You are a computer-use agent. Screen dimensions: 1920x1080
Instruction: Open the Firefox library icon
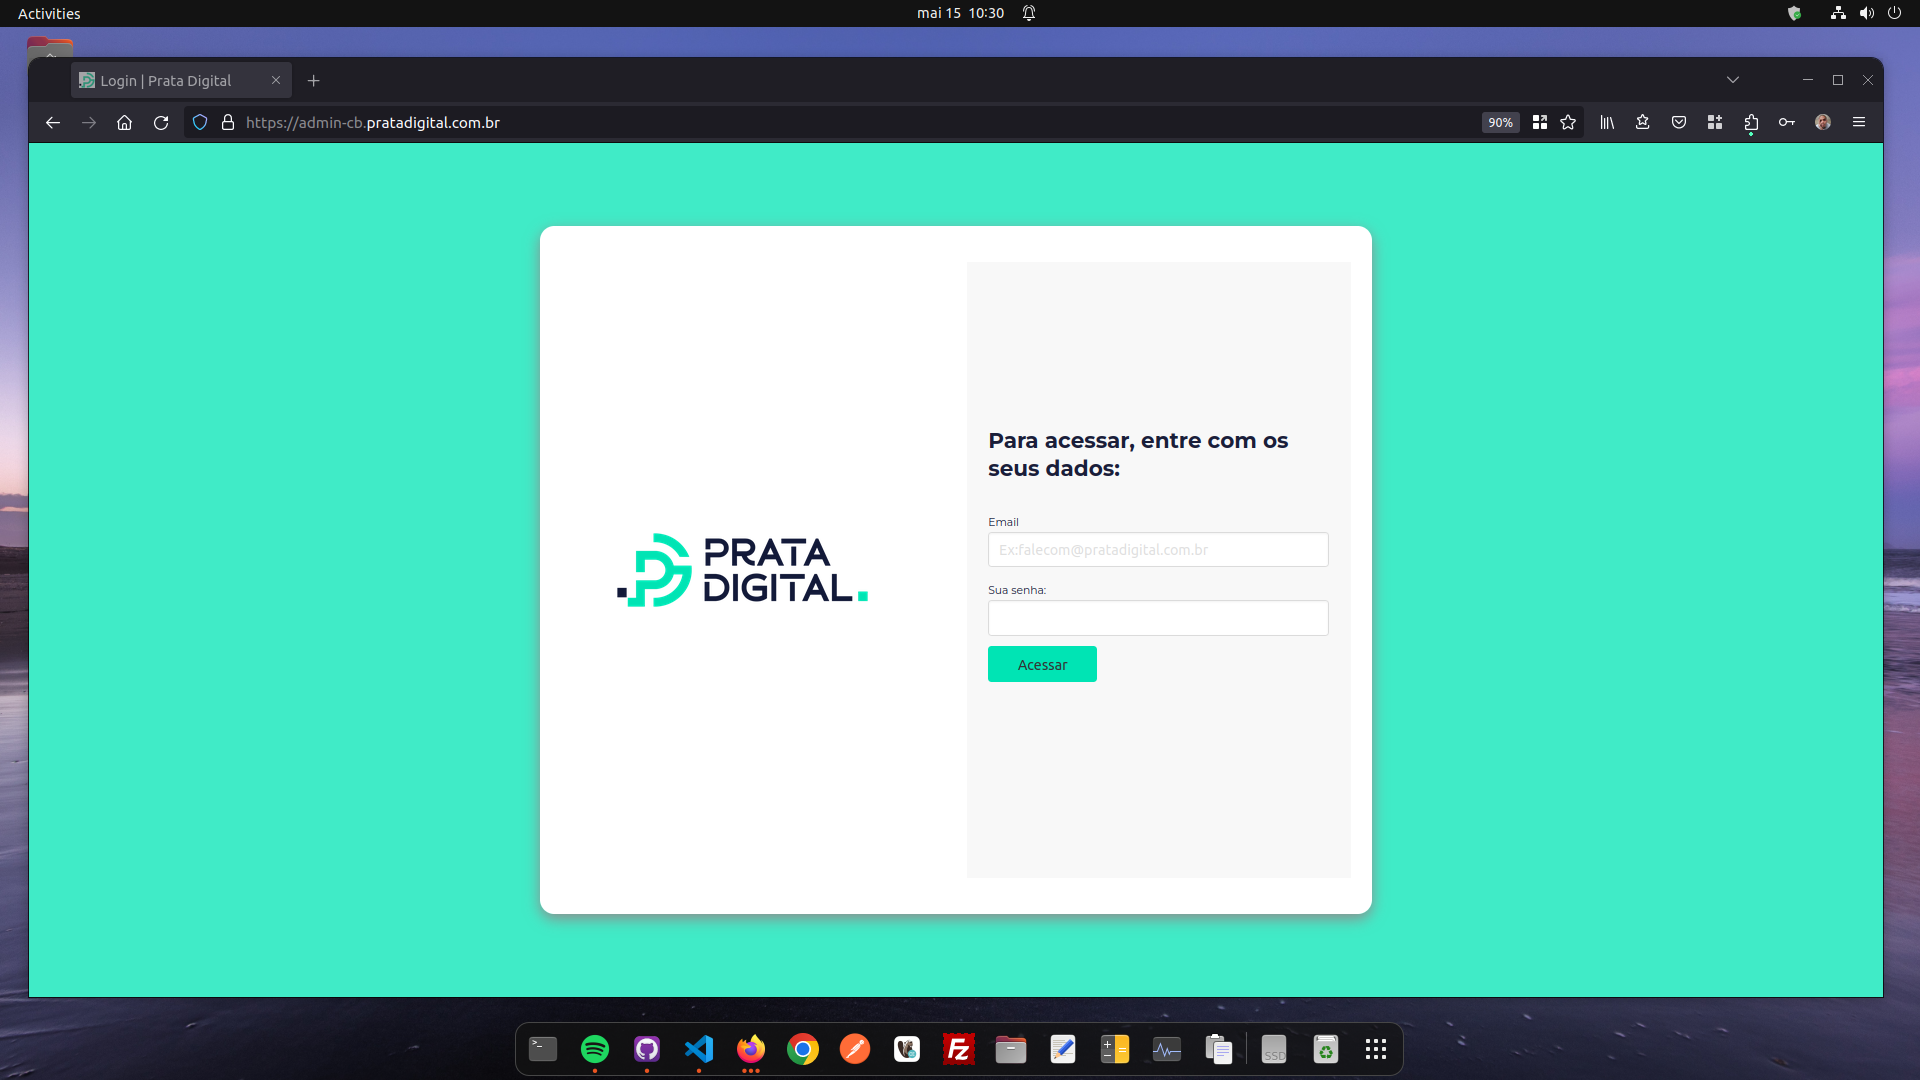point(1607,122)
